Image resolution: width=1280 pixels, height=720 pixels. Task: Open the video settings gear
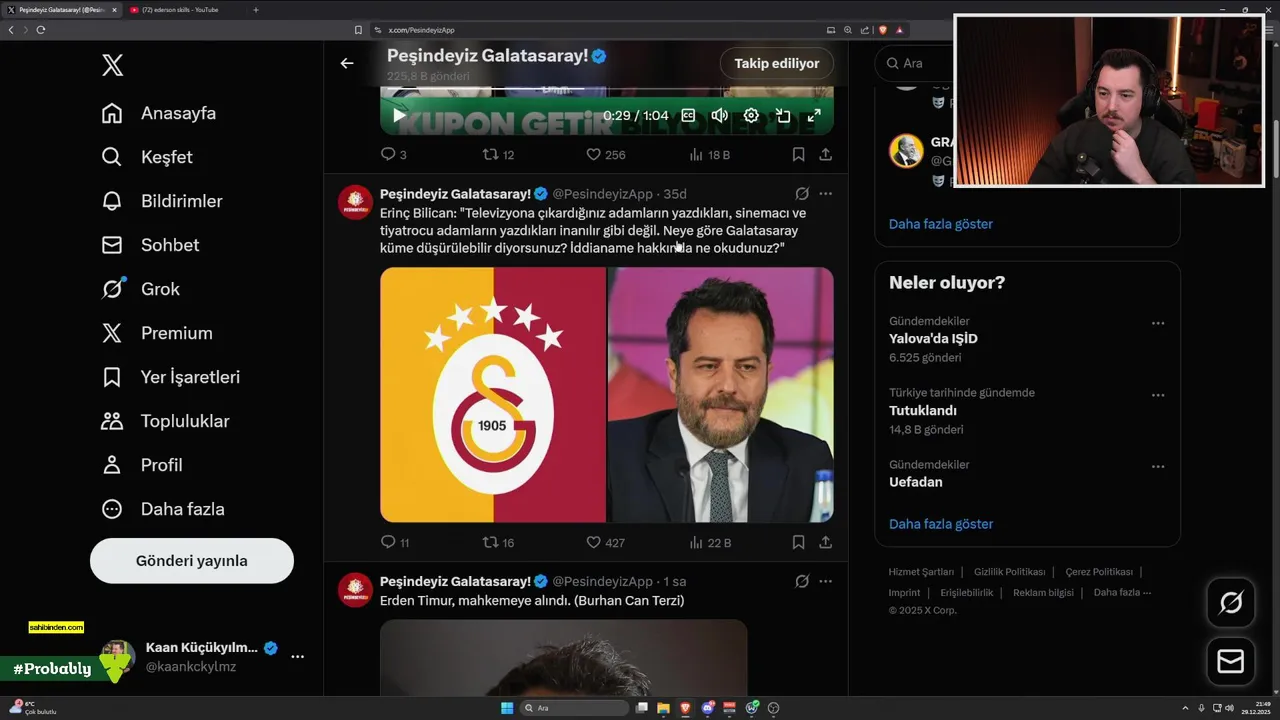tap(751, 115)
